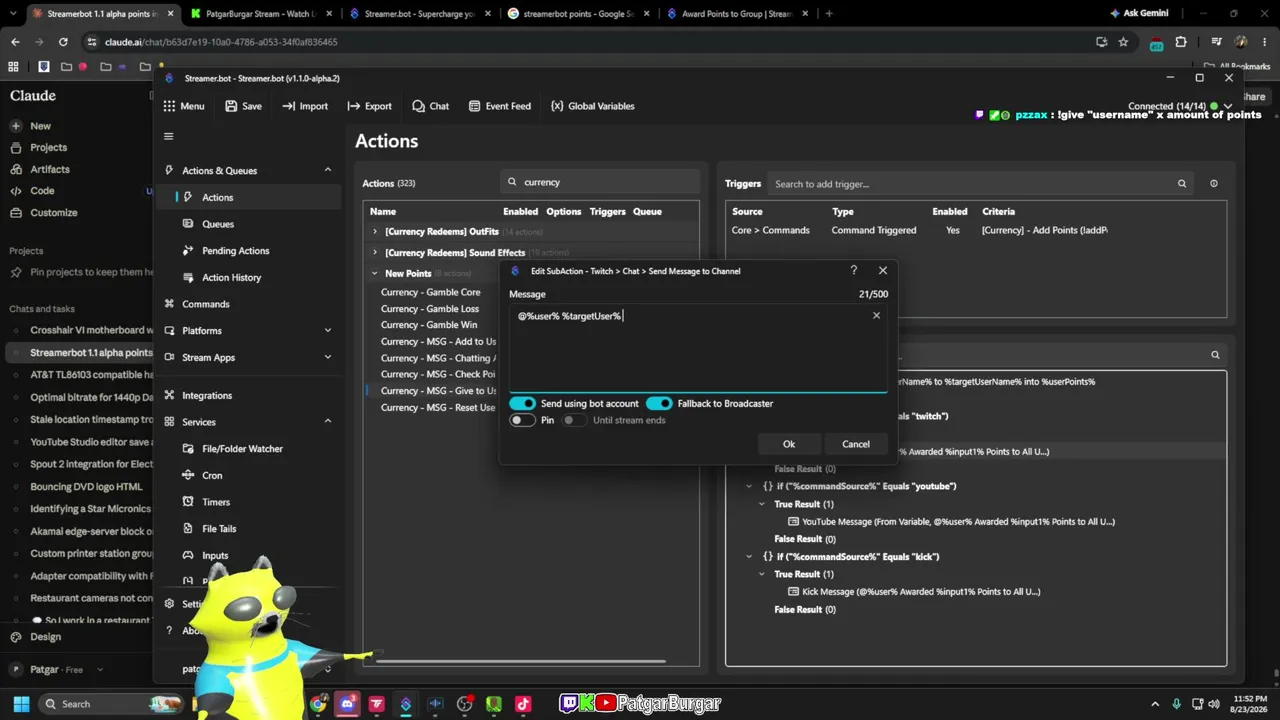This screenshot has height=720, width=1280.
Task: Click the Windows Start button
Action: [x=21, y=704]
